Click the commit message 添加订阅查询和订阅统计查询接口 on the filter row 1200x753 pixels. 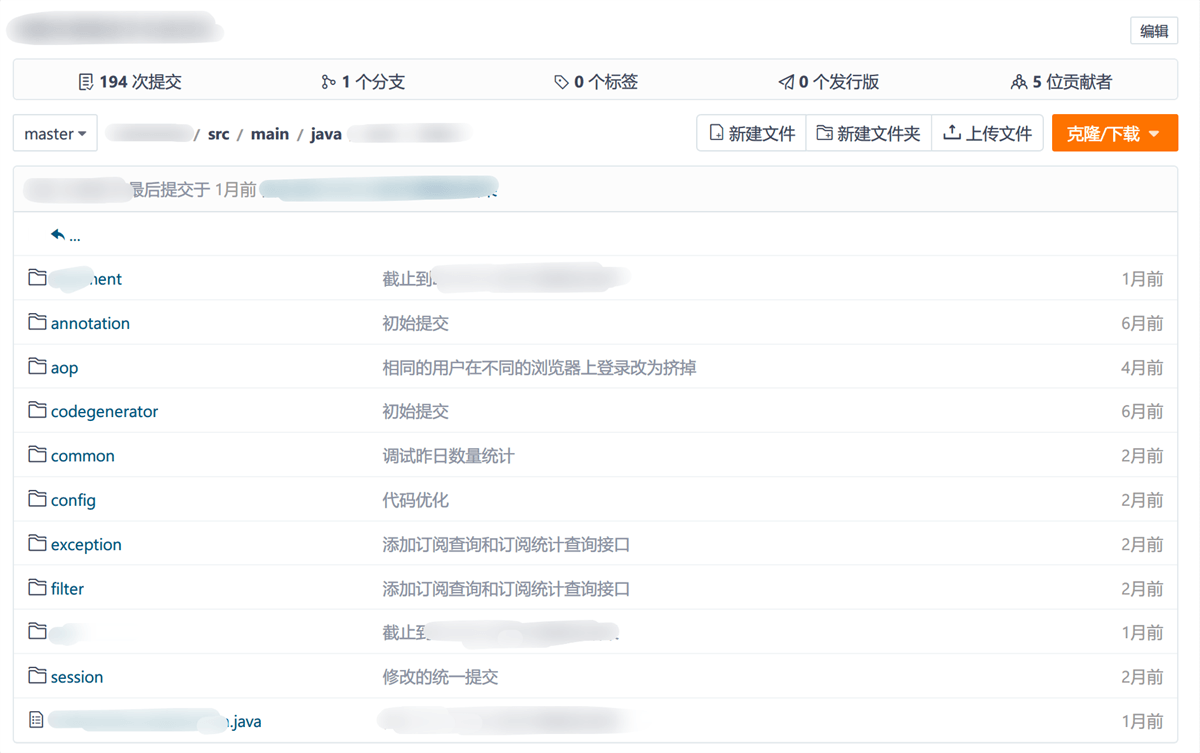tap(505, 588)
